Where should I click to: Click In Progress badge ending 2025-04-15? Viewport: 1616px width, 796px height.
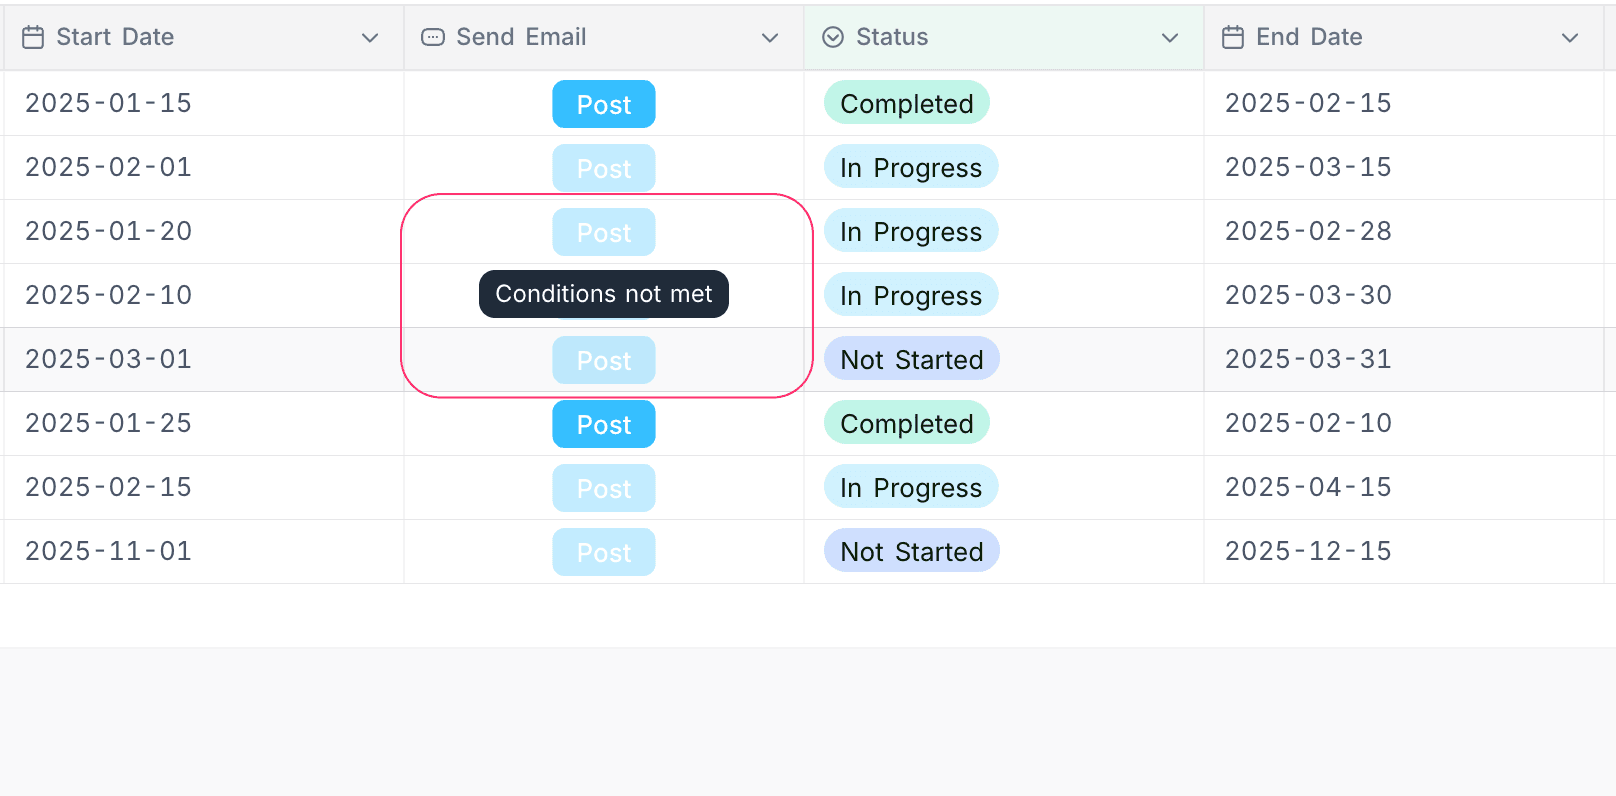[x=910, y=488]
